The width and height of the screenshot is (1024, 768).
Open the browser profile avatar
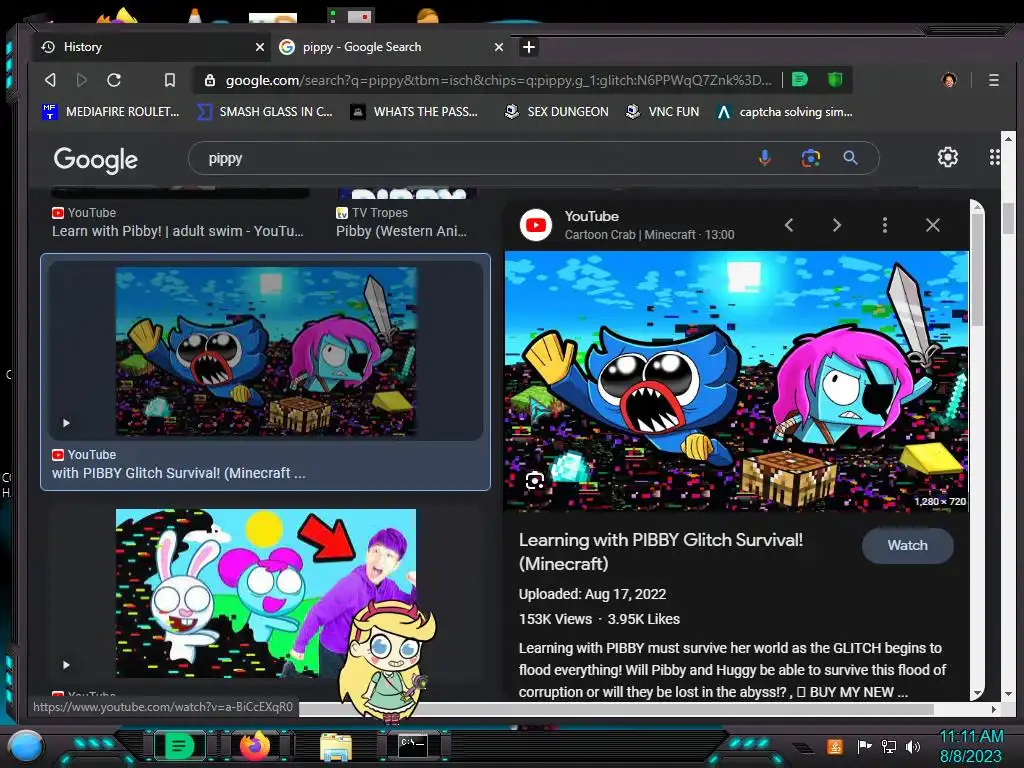tap(949, 80)
